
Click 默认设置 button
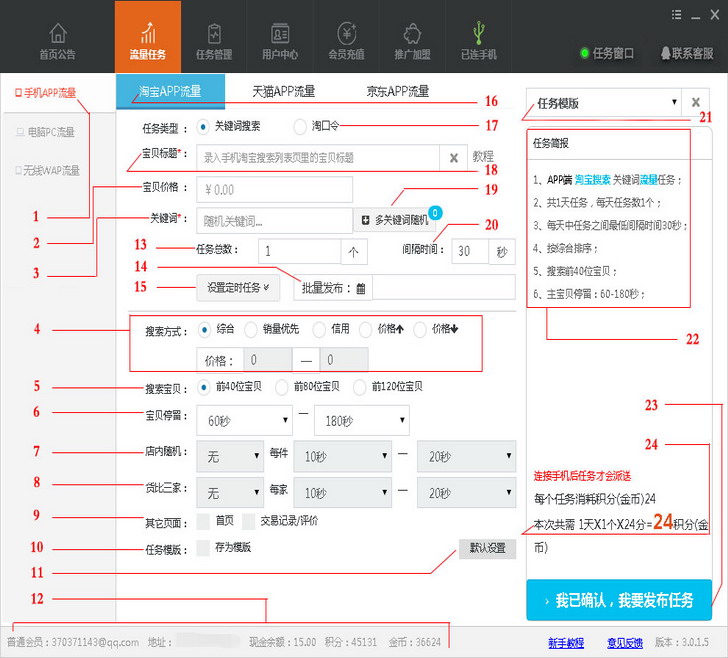pos(488,548)
